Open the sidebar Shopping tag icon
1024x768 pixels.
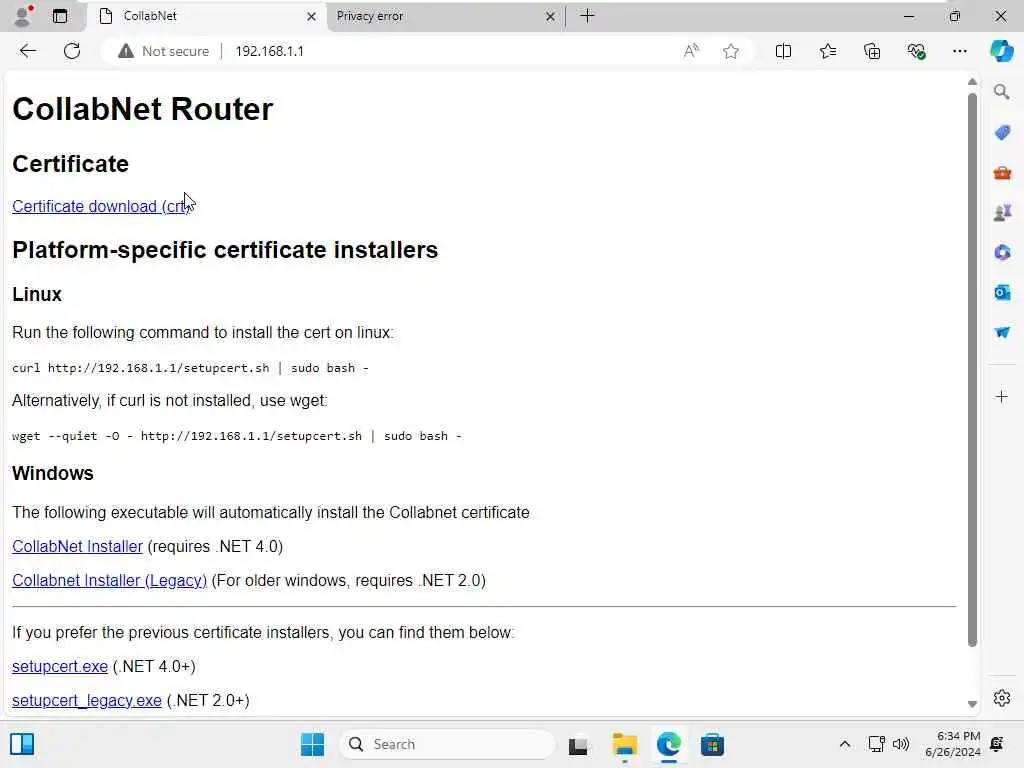point(1002,133)
